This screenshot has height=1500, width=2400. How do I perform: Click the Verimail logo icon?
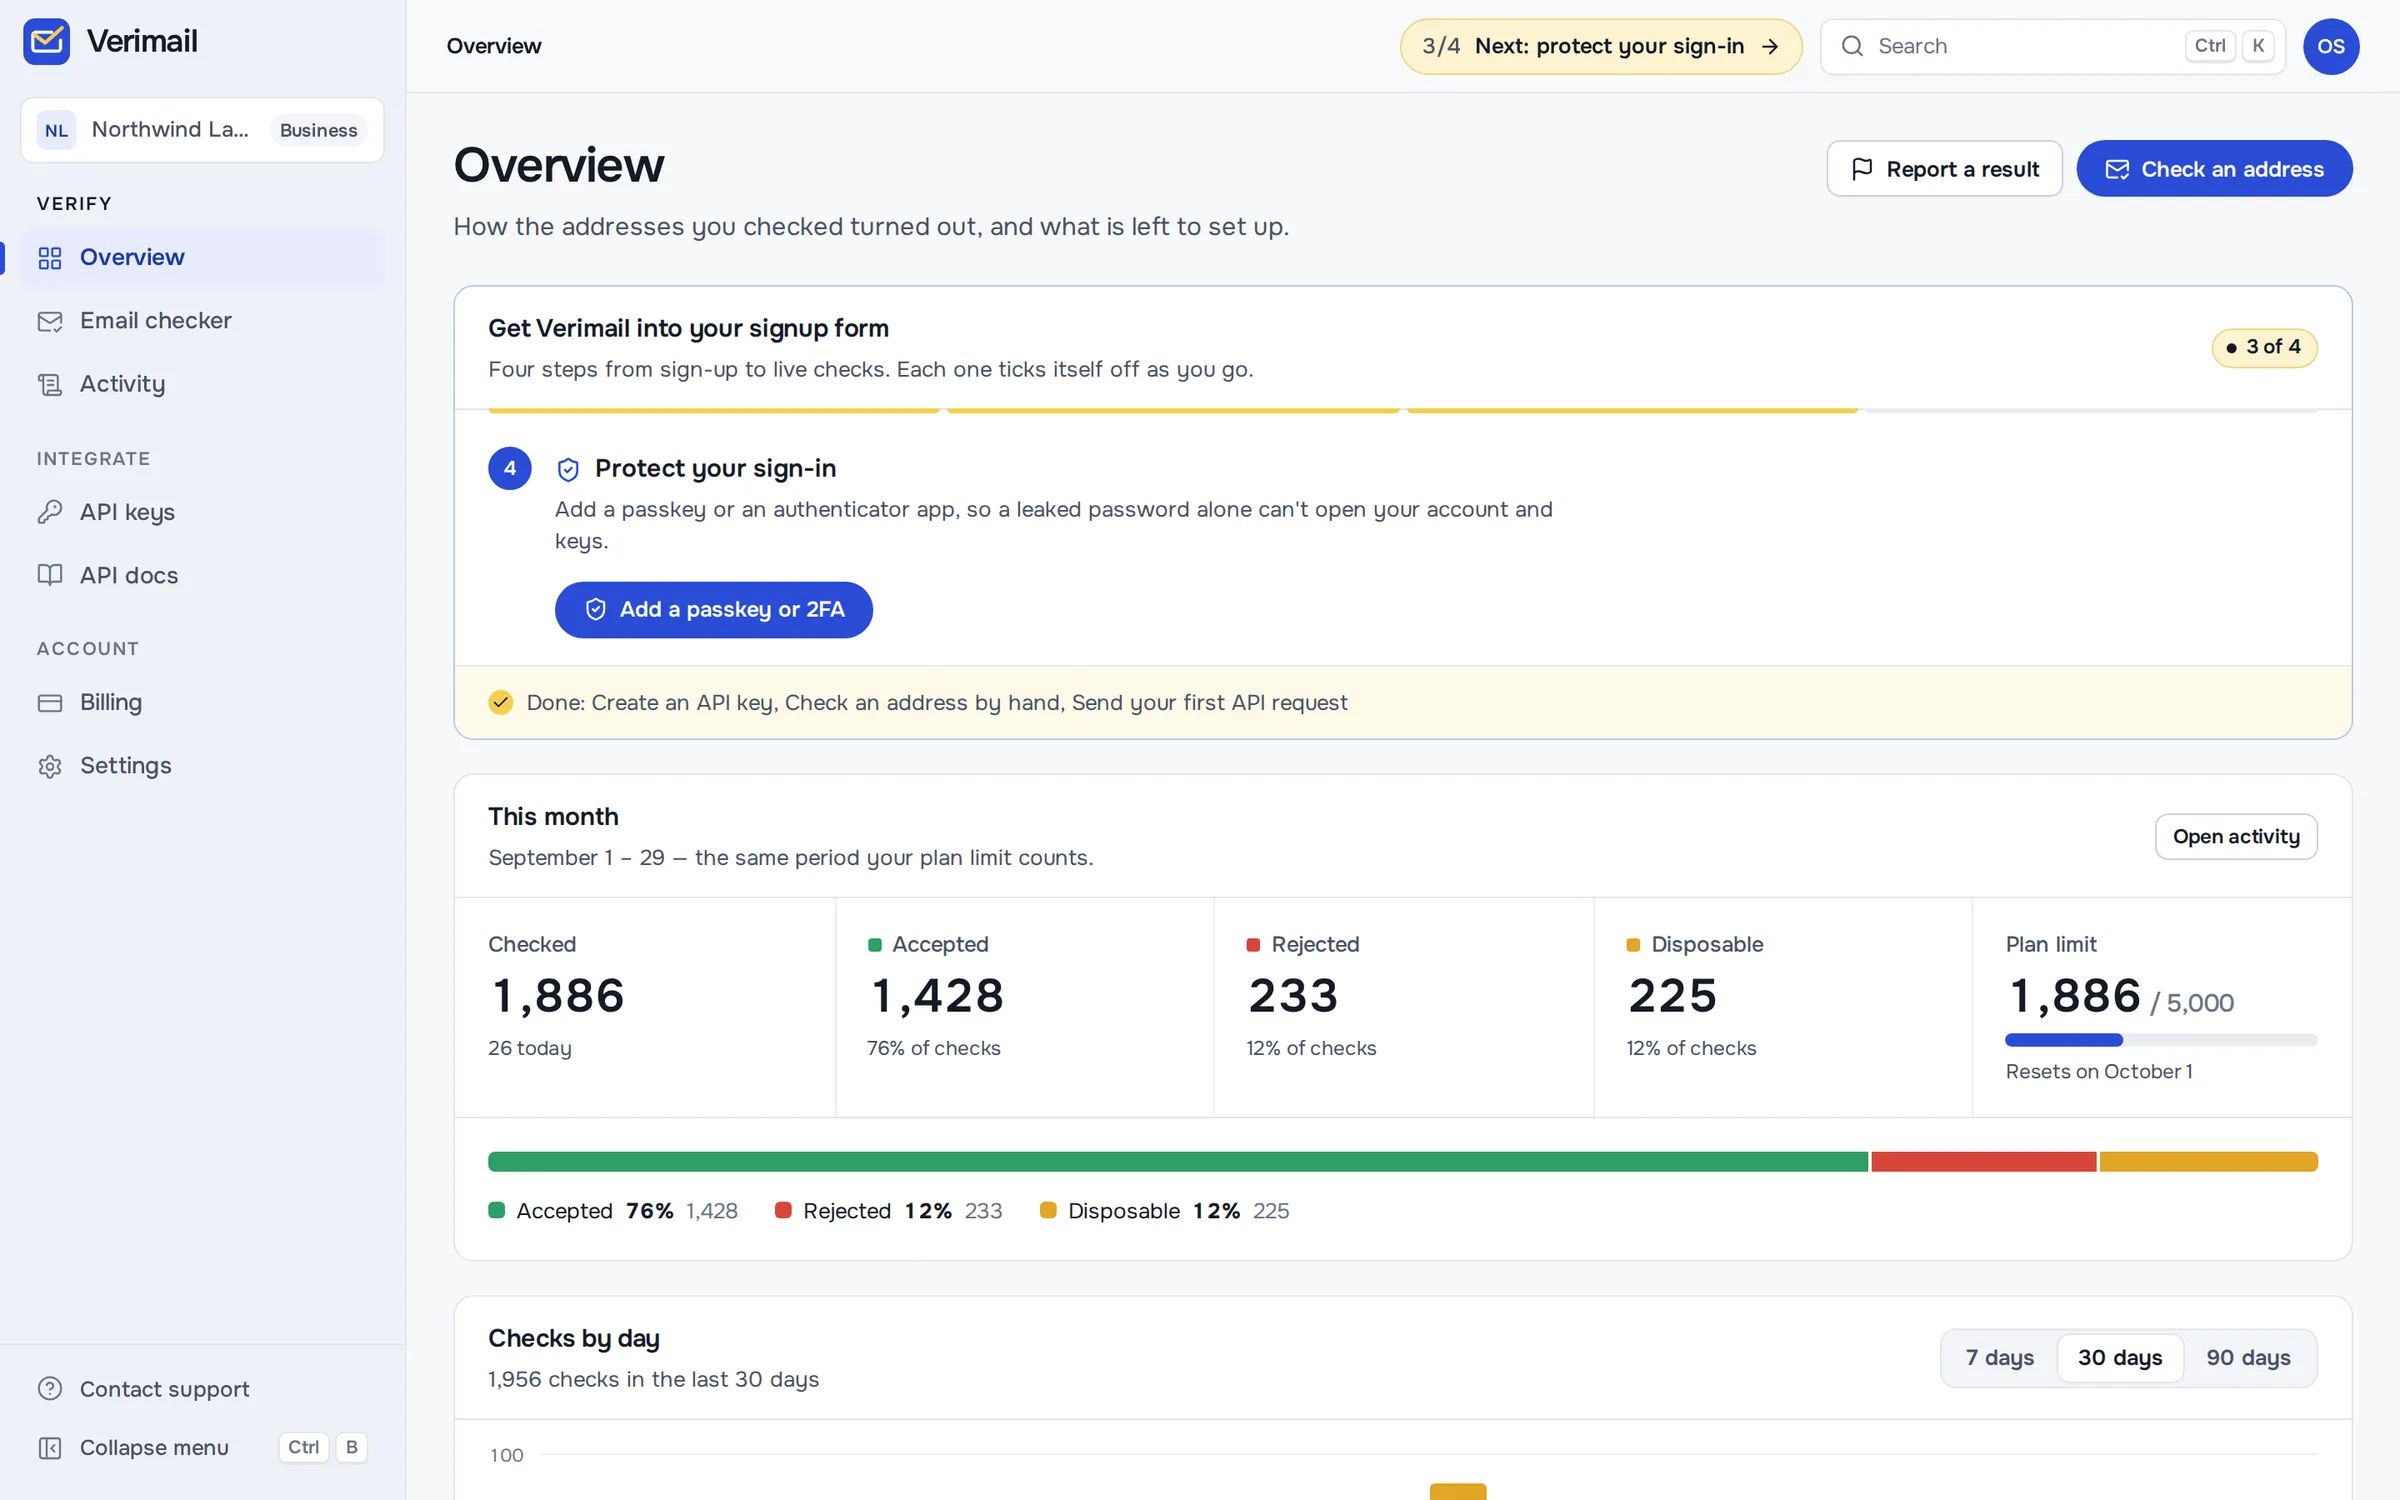point(46,41)
